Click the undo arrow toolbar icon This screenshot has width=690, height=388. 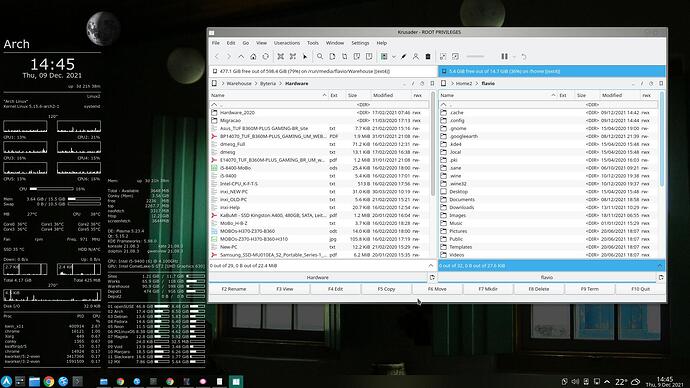coord(524,57)
